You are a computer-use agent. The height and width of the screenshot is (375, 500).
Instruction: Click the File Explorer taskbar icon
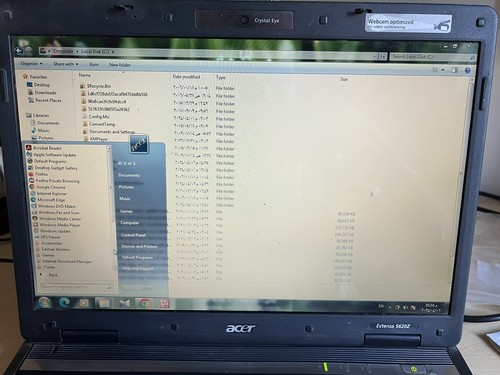104,303
